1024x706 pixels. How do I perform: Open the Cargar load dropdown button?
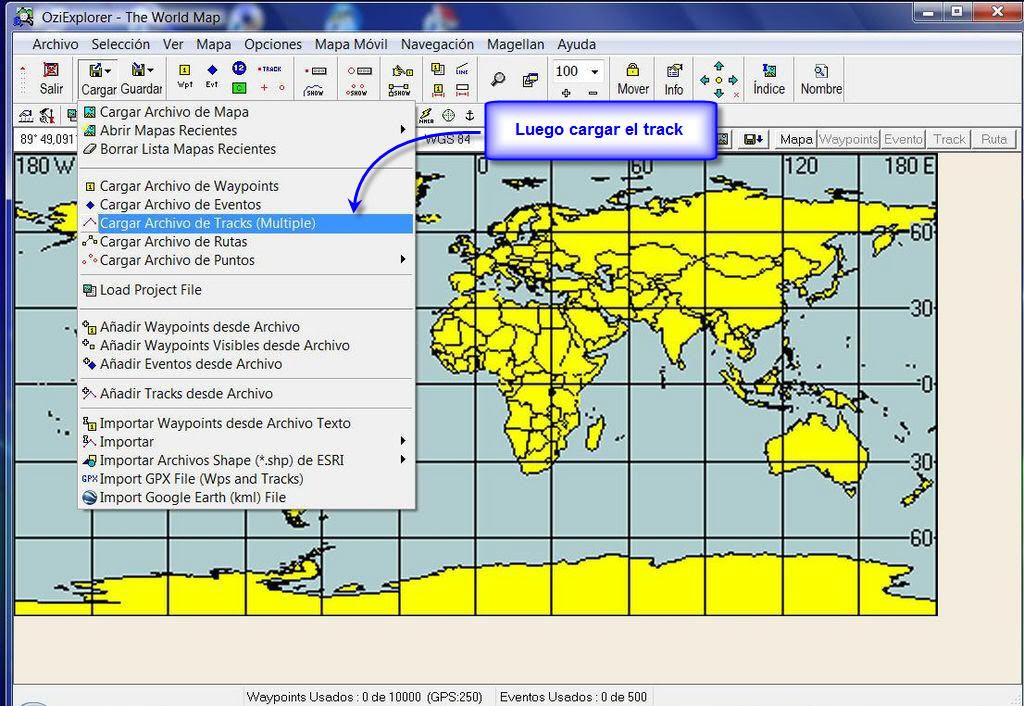99,79
